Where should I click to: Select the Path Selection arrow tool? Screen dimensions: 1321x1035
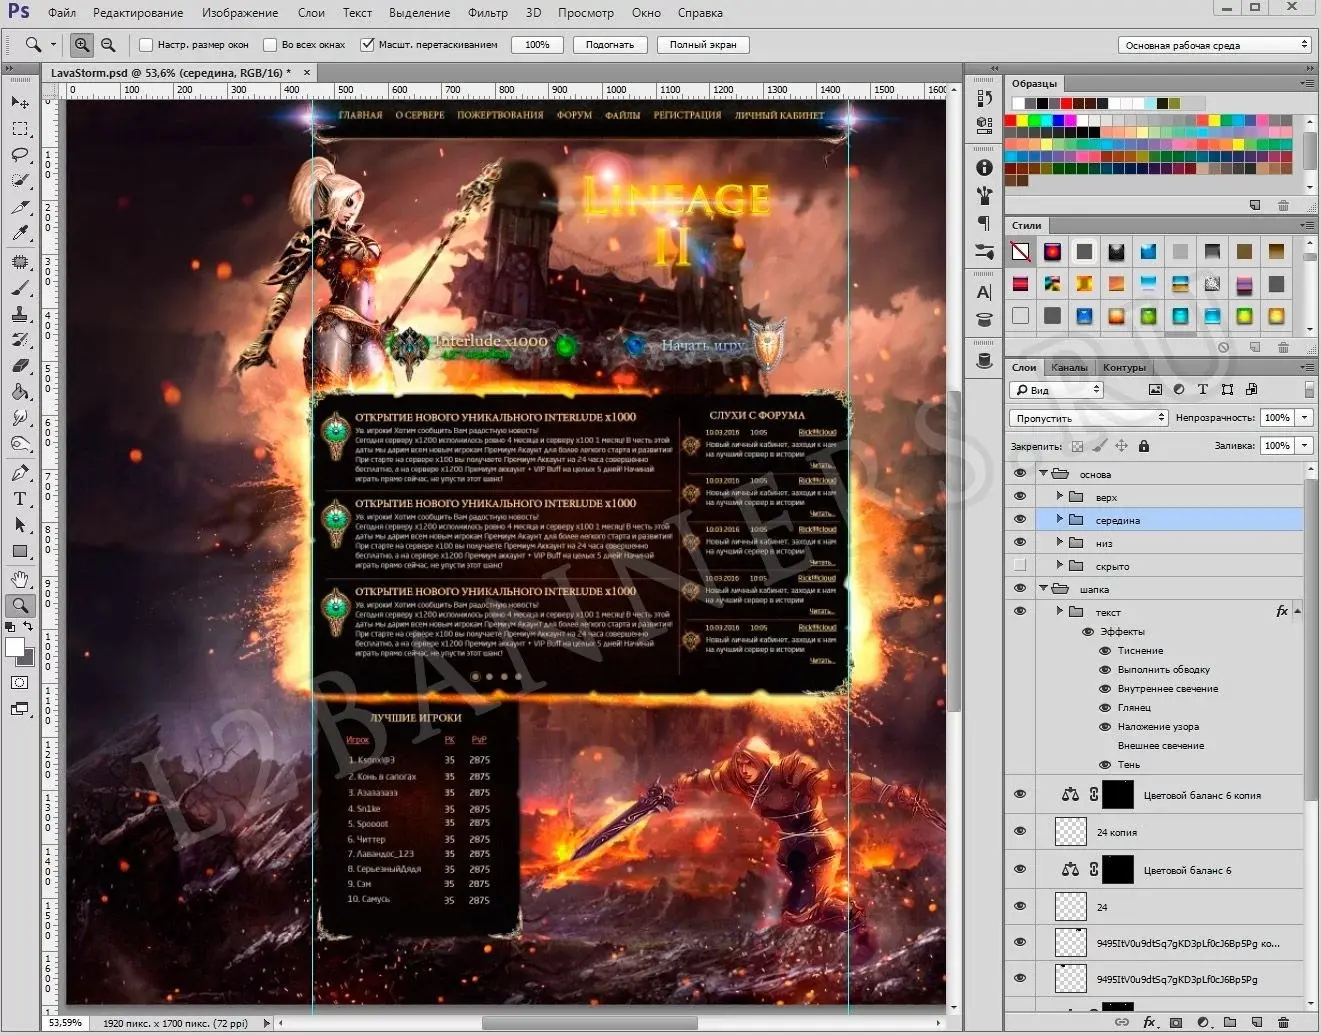pos(19,525)
